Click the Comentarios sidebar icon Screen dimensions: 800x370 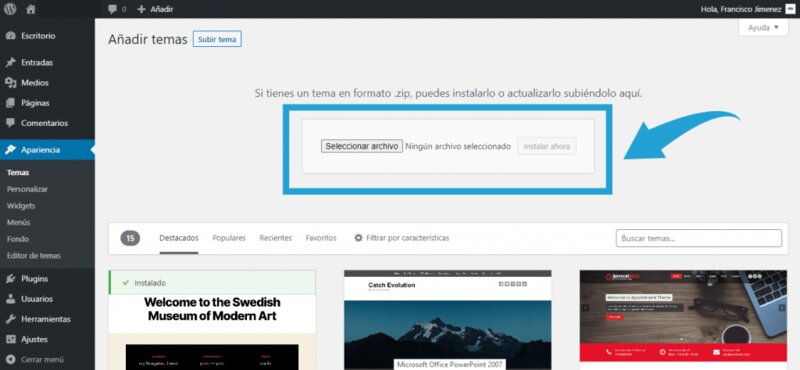coord(10,123)
